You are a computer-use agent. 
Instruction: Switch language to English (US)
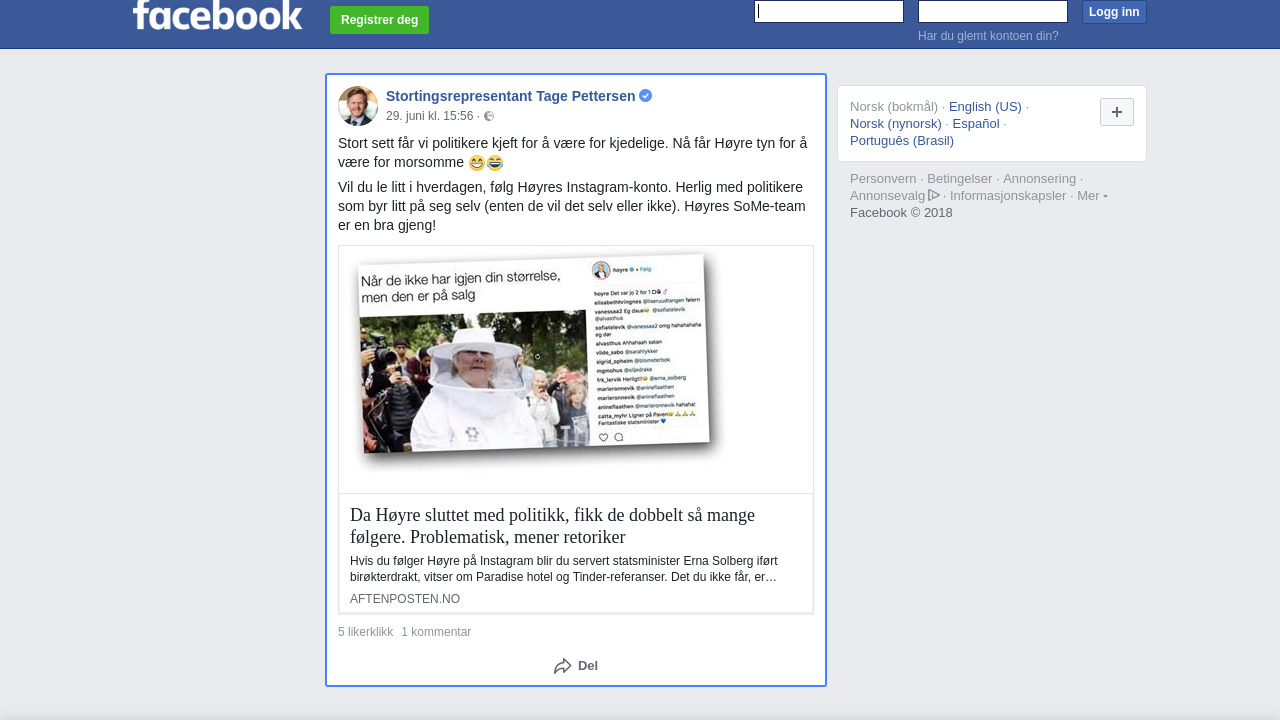point(985,107)
